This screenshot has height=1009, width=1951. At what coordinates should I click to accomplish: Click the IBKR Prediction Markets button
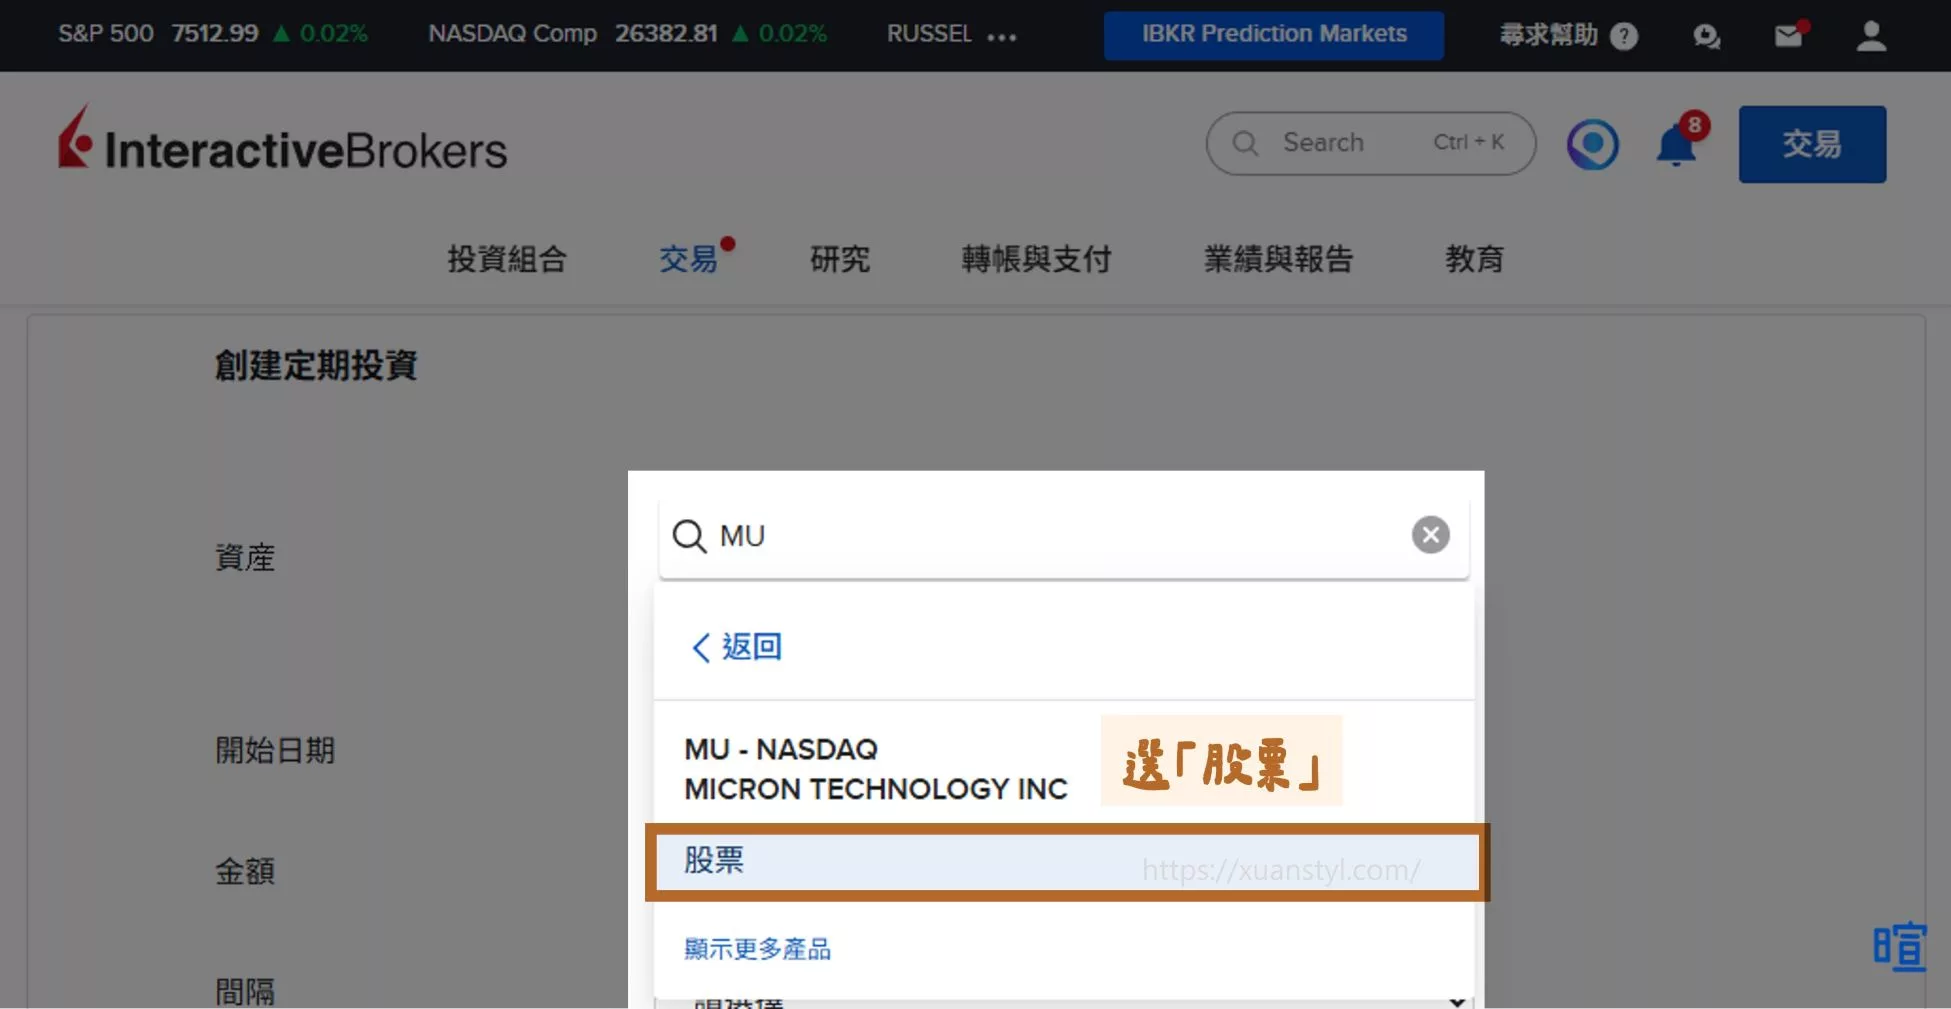[x=1273, y=35]
